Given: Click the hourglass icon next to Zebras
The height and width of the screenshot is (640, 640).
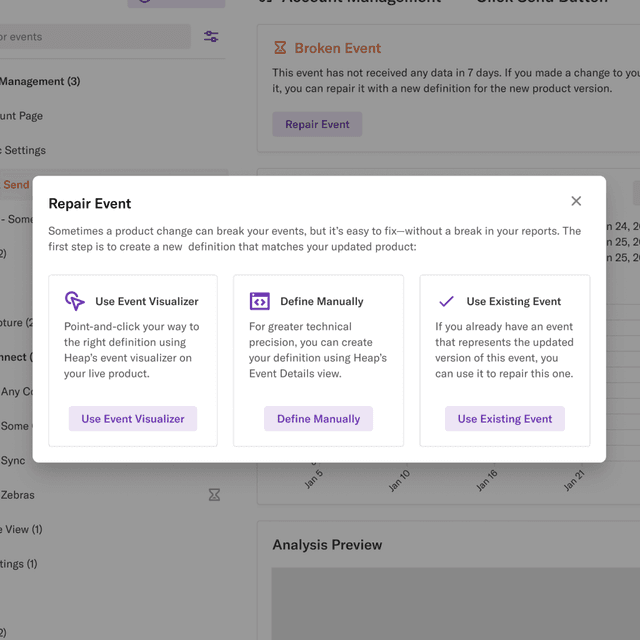Looking at the screenshot, I should 214,495.
